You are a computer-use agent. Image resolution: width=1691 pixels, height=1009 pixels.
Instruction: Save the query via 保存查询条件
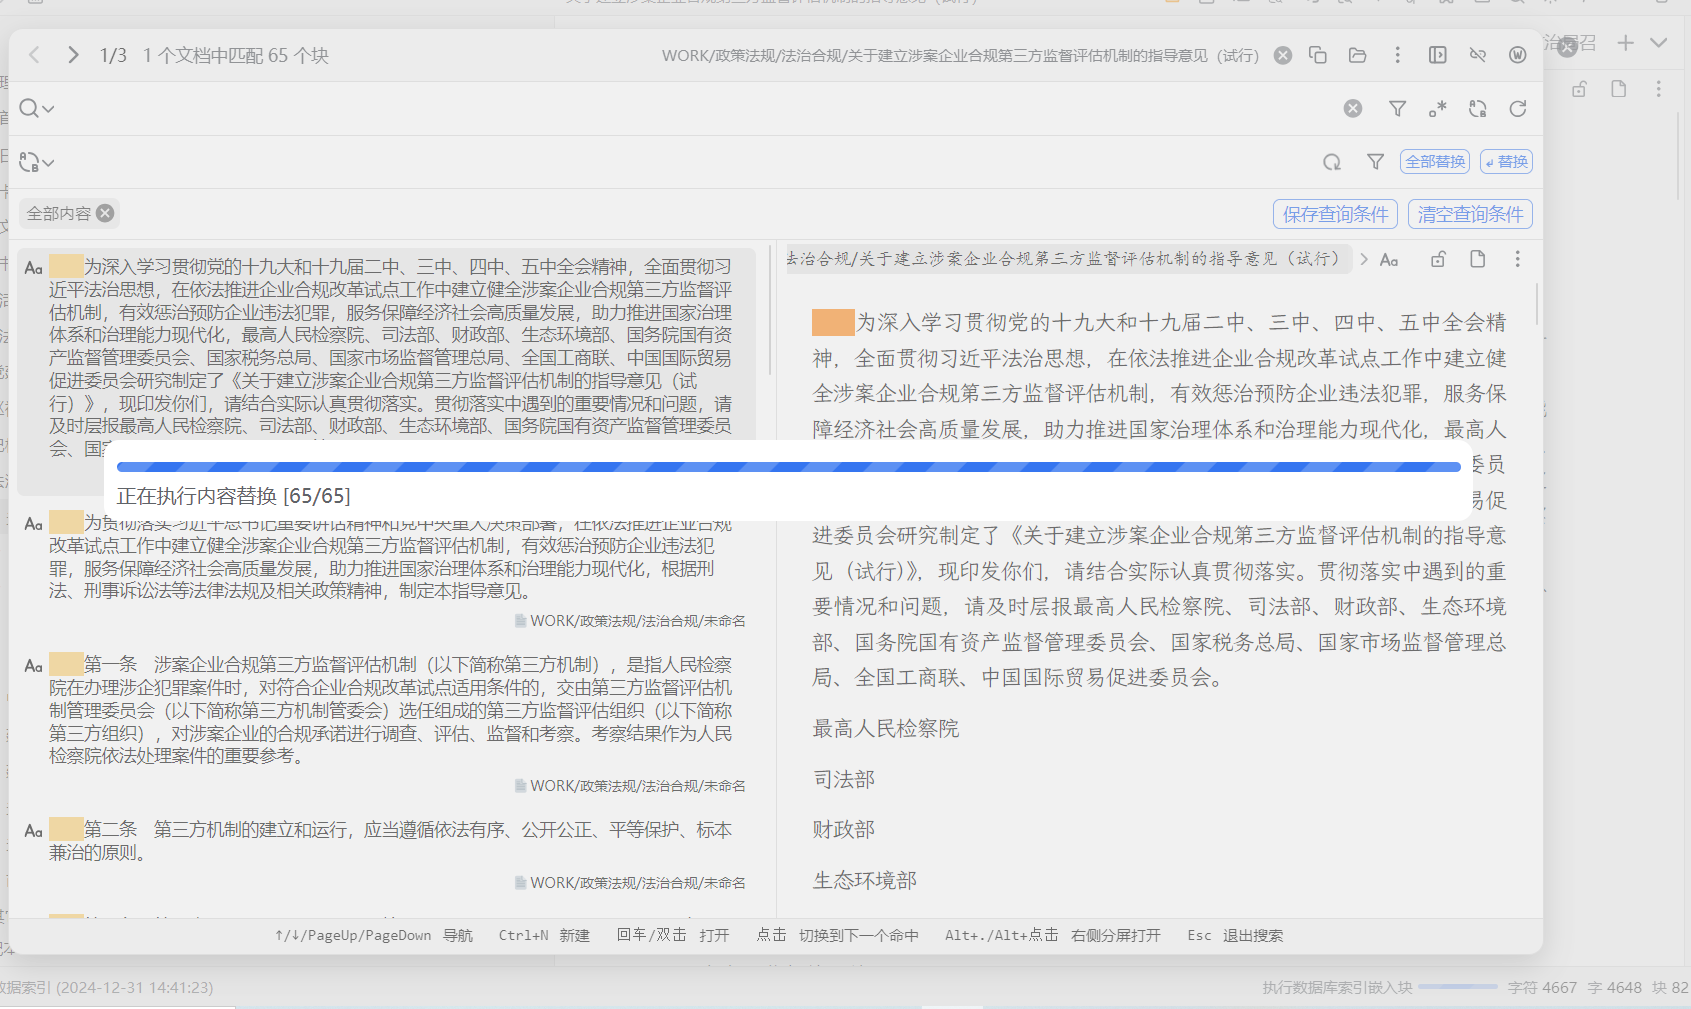coord(1334,214)
